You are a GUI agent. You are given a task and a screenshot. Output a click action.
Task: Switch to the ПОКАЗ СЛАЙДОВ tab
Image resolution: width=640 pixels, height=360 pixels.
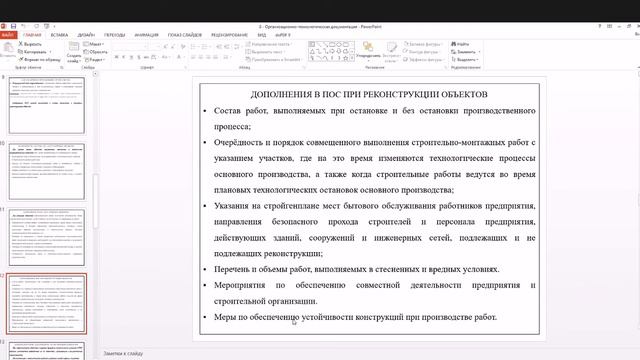click(x=184, y=35)
